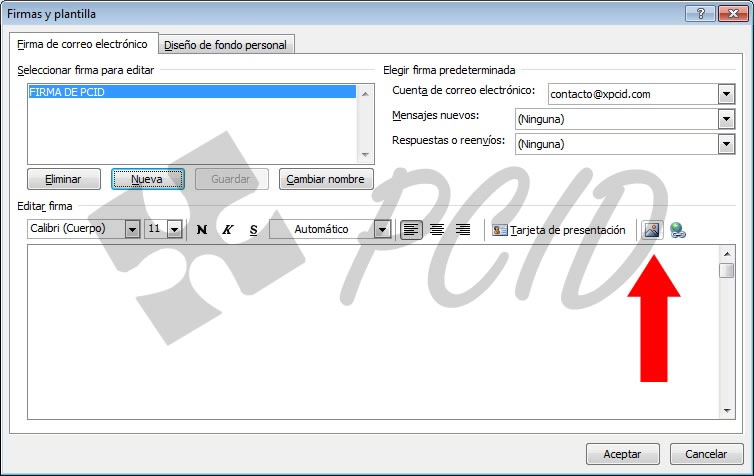Click the signature list scroll up arrow
Screen dimensions: 754x476
click(365, 94)
